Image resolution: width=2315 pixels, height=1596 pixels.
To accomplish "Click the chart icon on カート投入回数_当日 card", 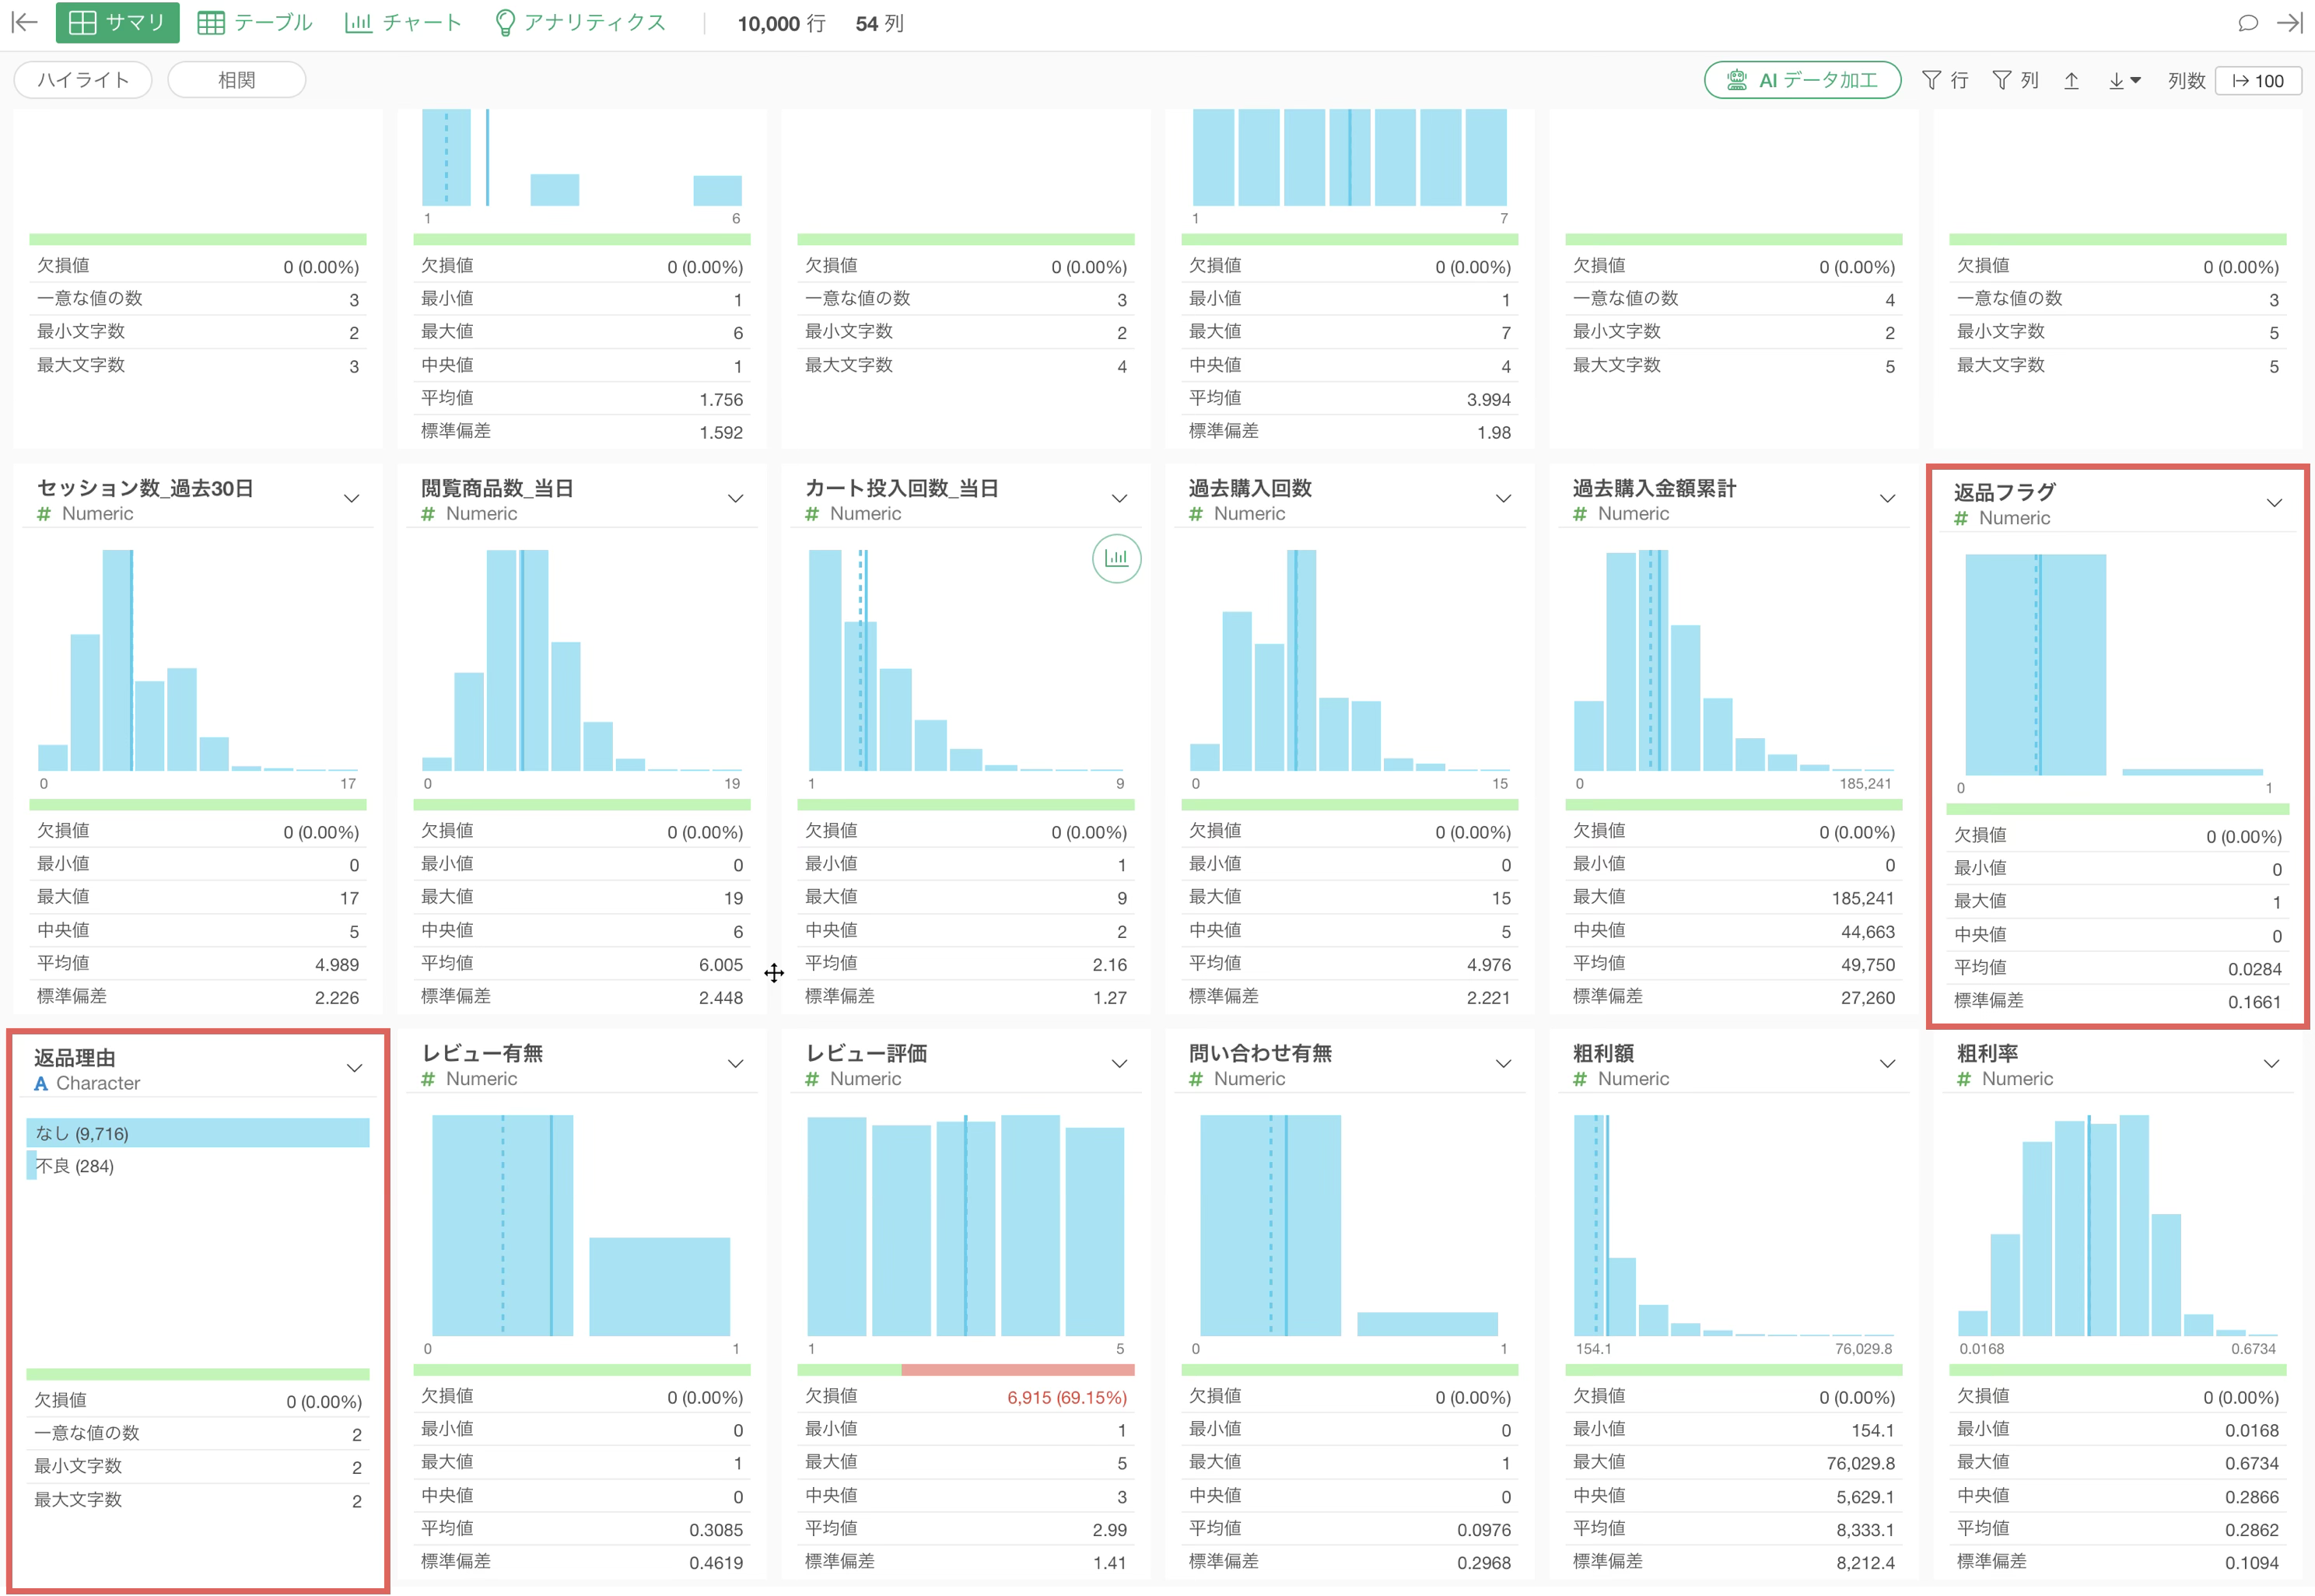I will coord(1116,558).
